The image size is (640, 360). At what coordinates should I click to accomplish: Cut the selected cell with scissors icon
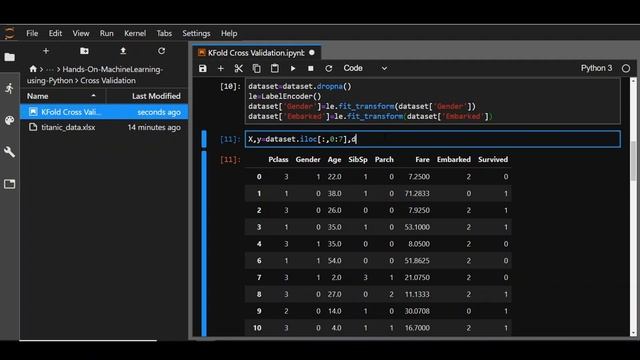tap(239, 69)
